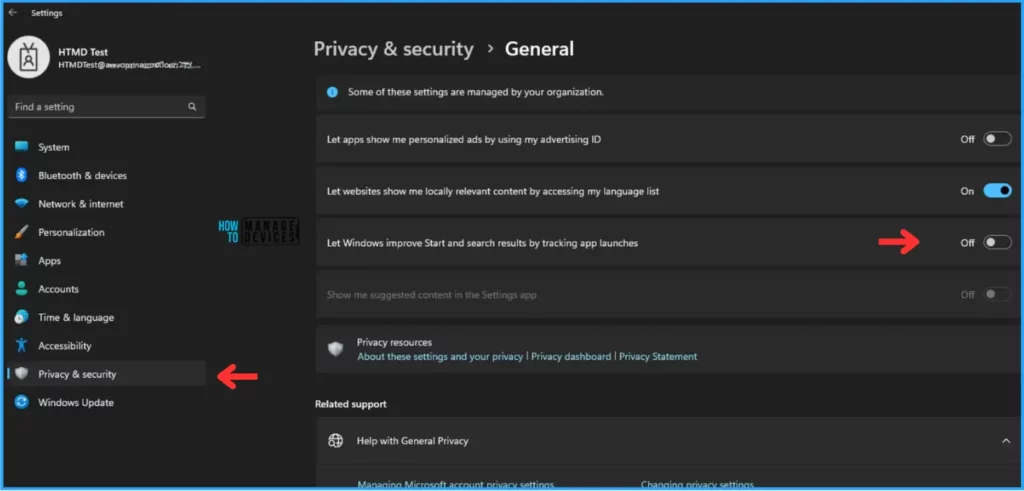Click the Personalization paintbrush icon
1024x491 pixels.
pyautogui.click(x=22, y=232)
